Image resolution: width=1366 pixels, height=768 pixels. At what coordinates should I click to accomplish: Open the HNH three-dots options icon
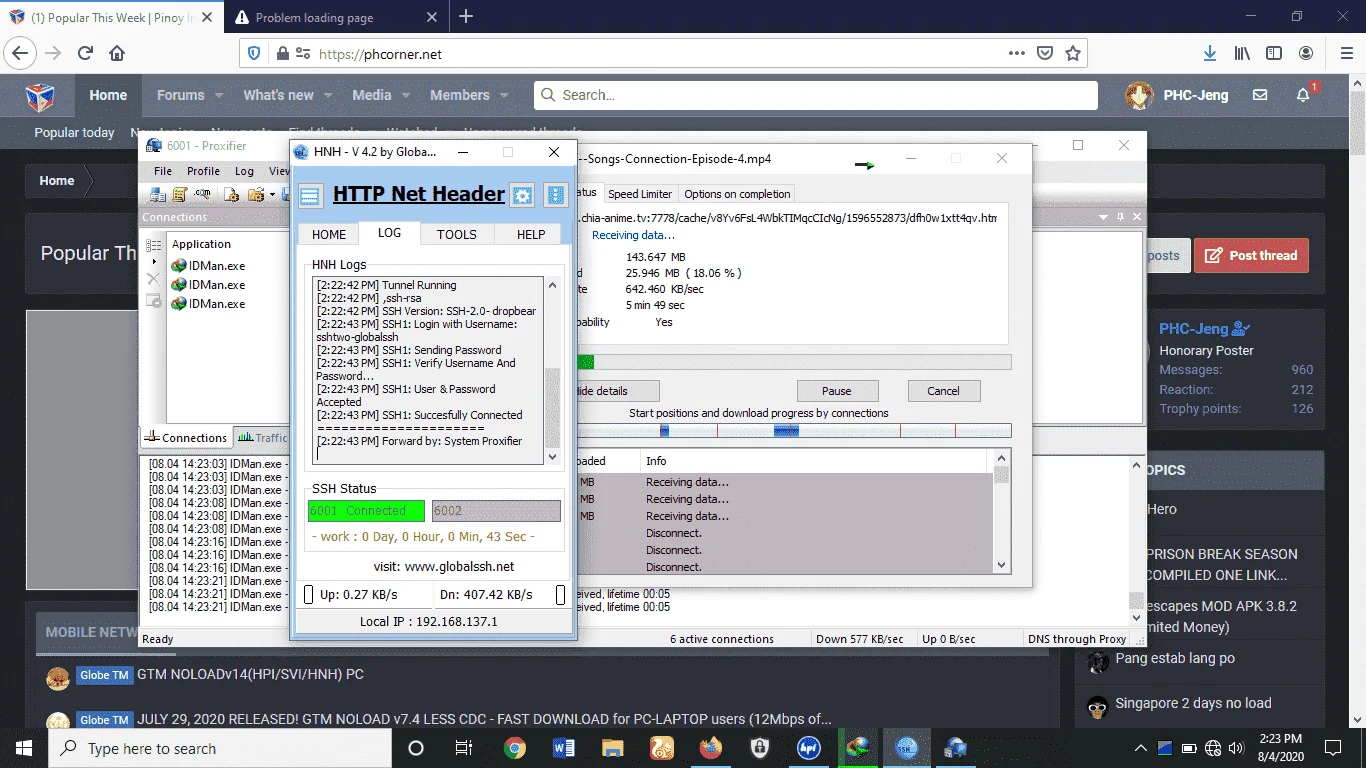click(556, 195)
